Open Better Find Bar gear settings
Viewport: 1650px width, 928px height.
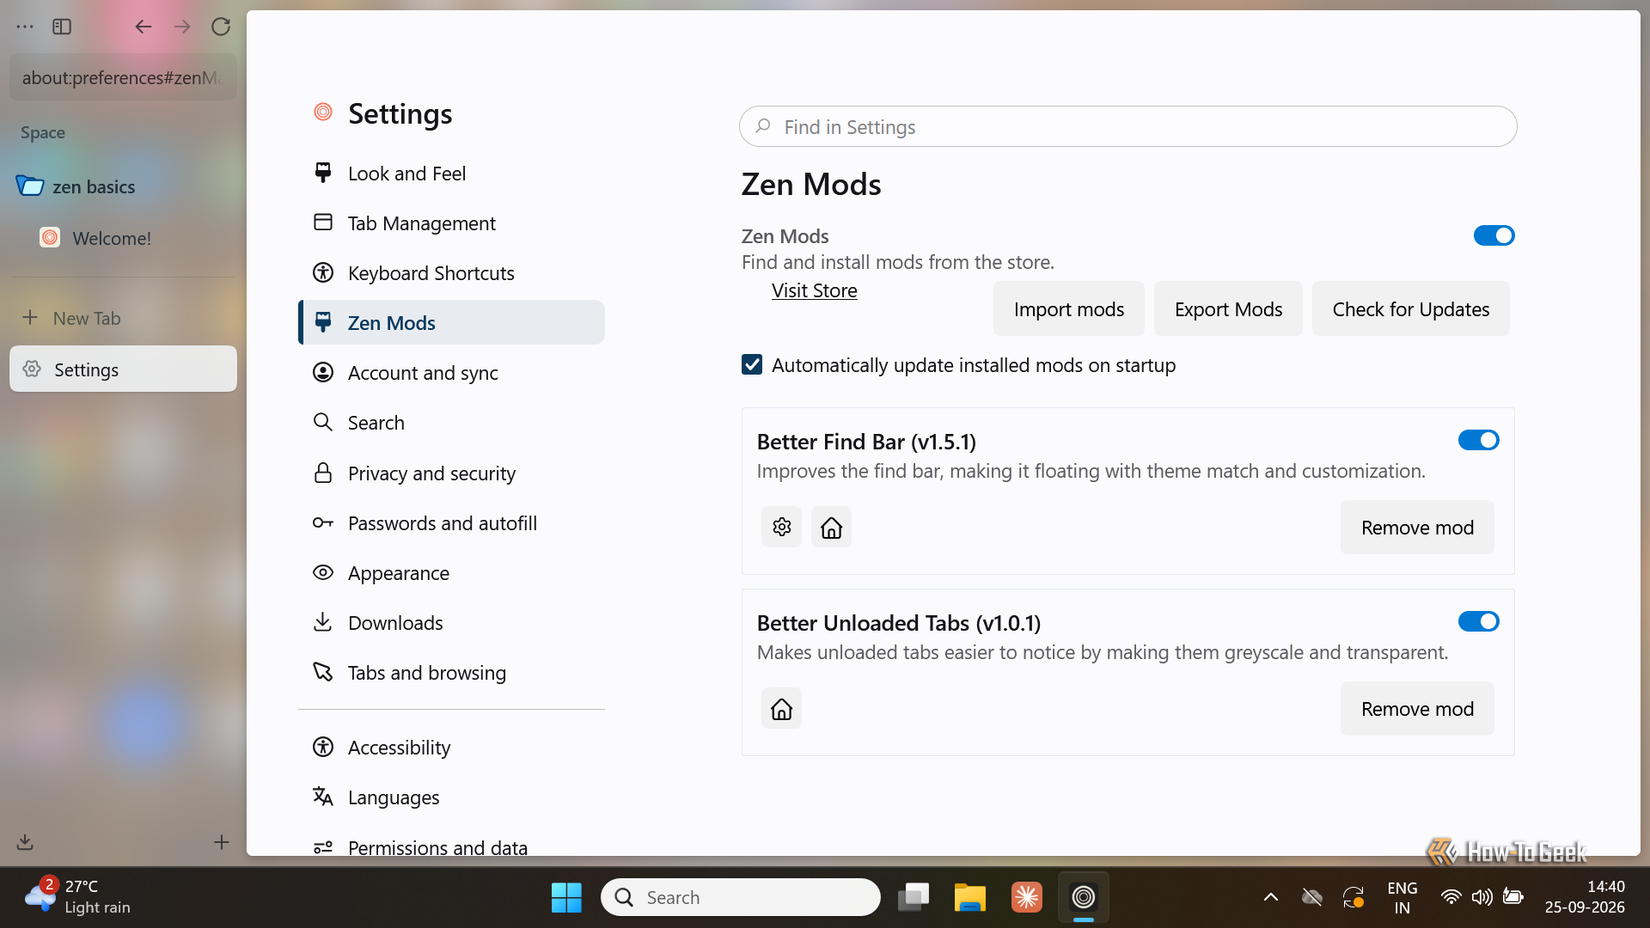point(782,527)
